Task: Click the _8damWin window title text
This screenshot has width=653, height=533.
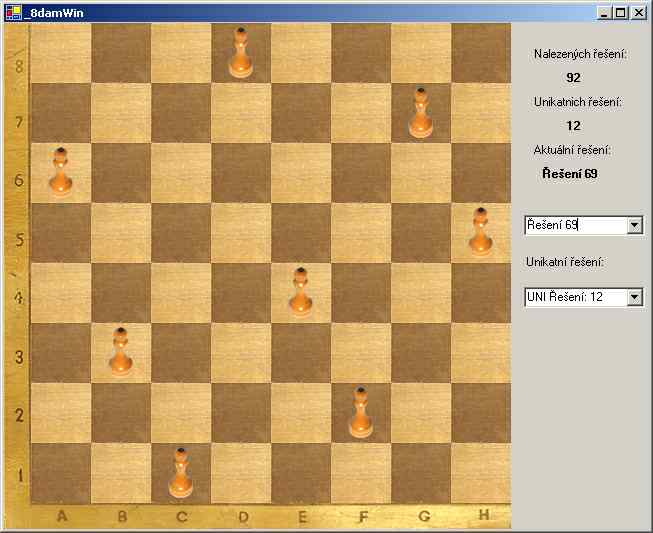Action: pos(54,13)
